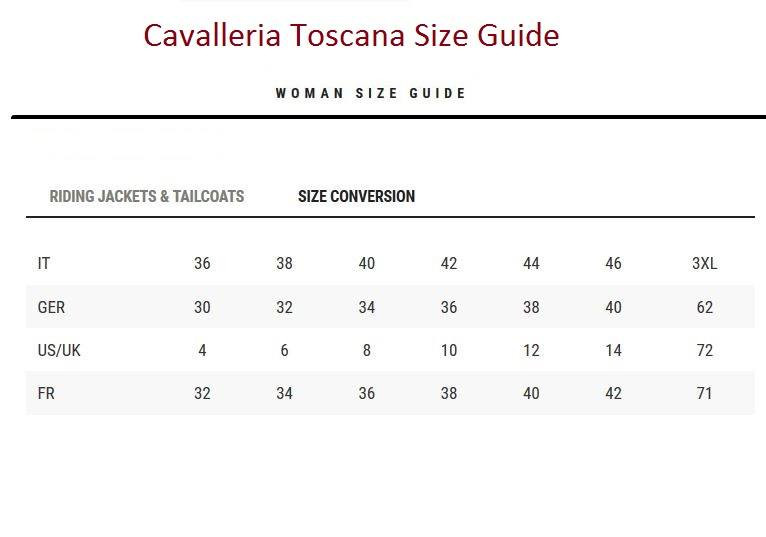Viewport: 766px width, 537px height.
Task: Select the FR row label
Action: [46, 394]
